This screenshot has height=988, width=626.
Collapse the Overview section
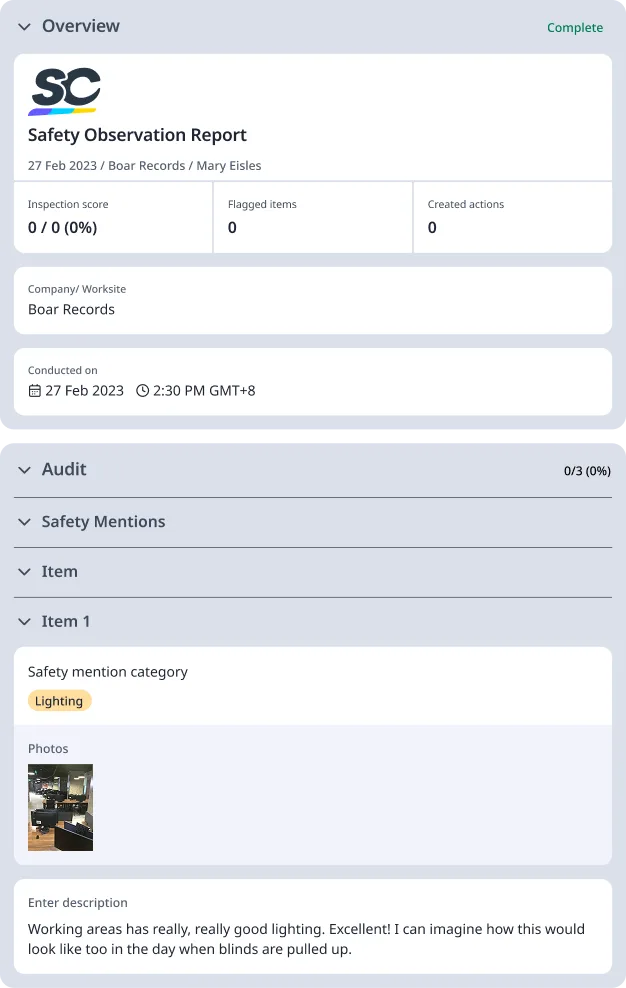[x=24, y=26]
